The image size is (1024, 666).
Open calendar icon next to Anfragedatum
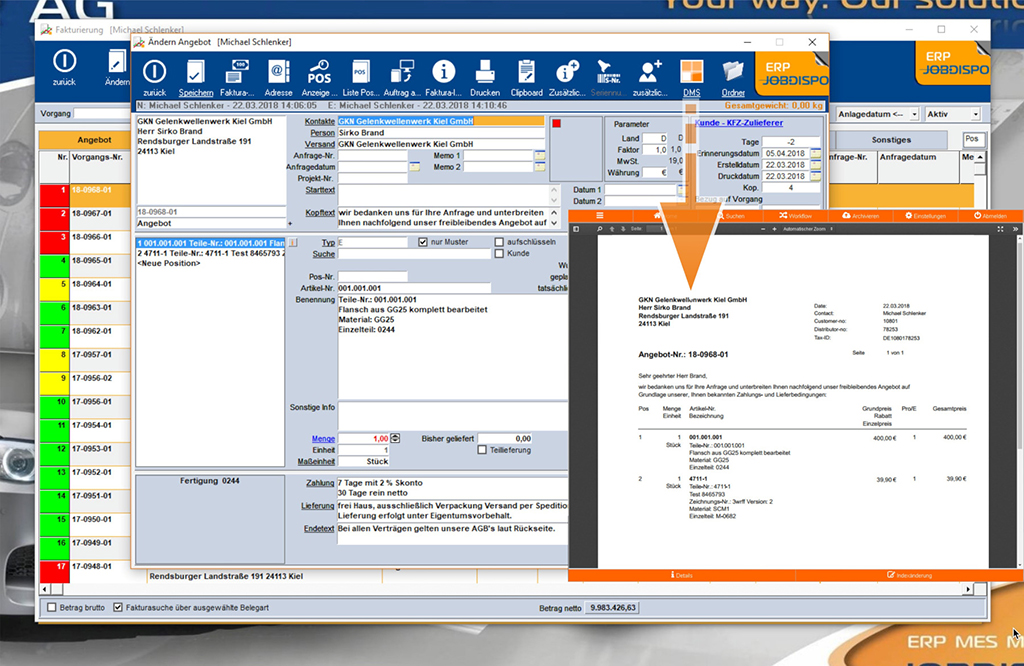(x=414, y=167)
